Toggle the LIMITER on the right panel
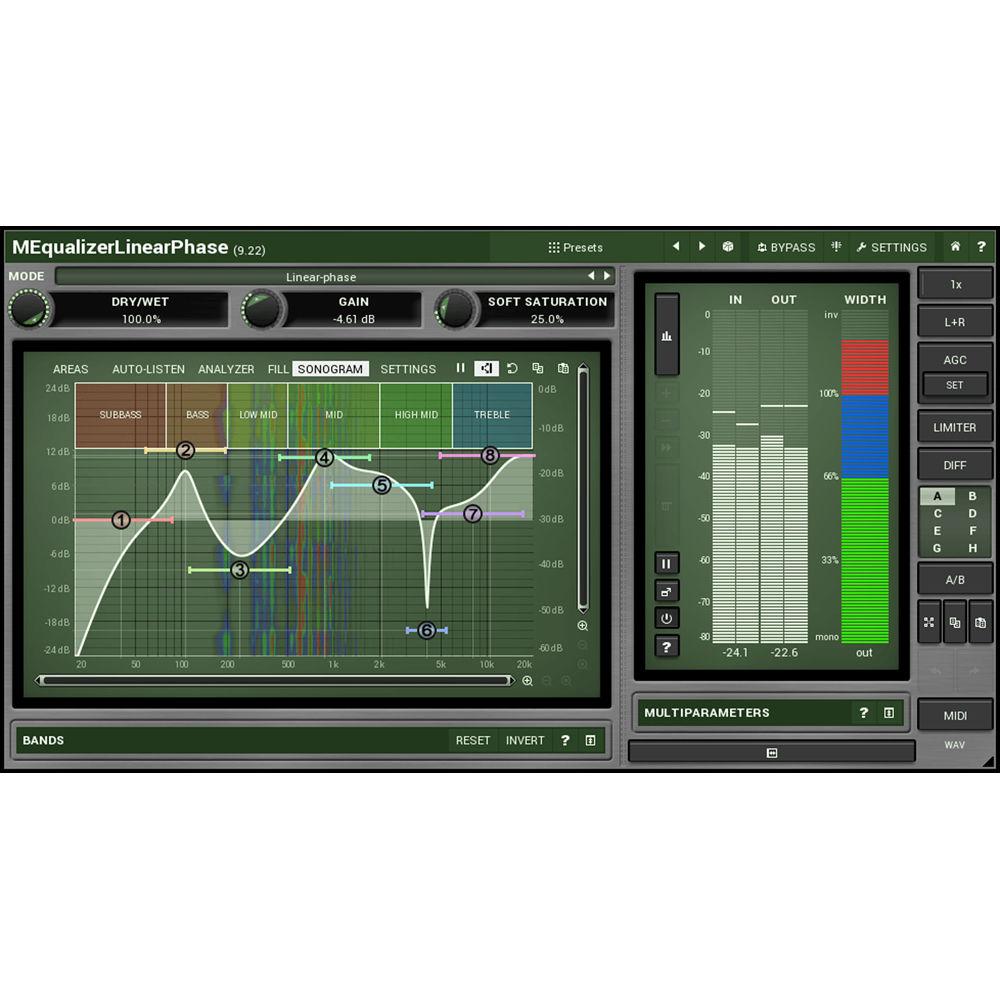Image resolution: width=1000 pixels, height=1000 pixels. pyautogui.click(x=954, y=427)
